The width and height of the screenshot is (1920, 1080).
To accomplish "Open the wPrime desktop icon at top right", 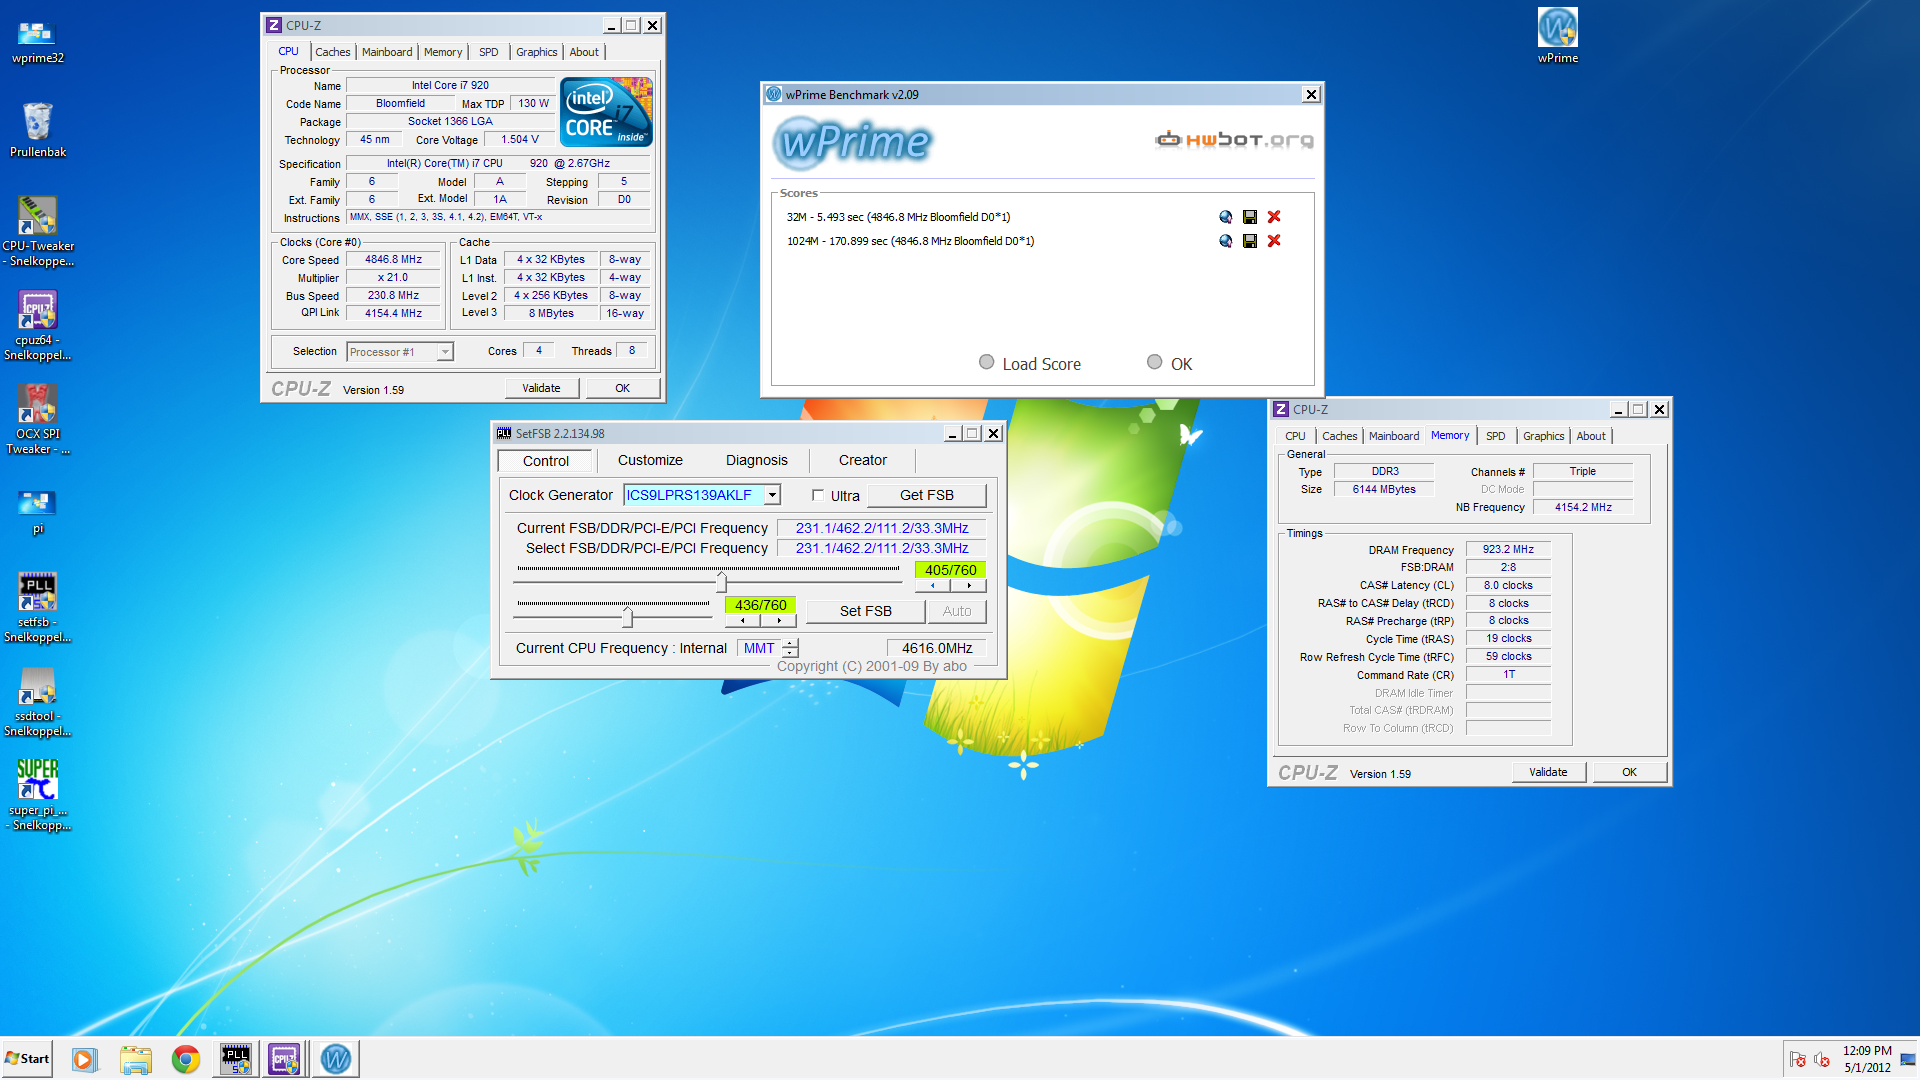I will click(x=1558, y=36).
